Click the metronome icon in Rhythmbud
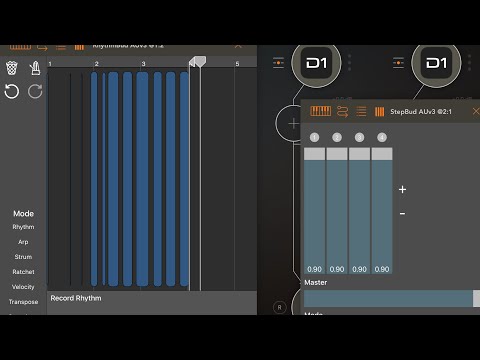 (35, 68)
